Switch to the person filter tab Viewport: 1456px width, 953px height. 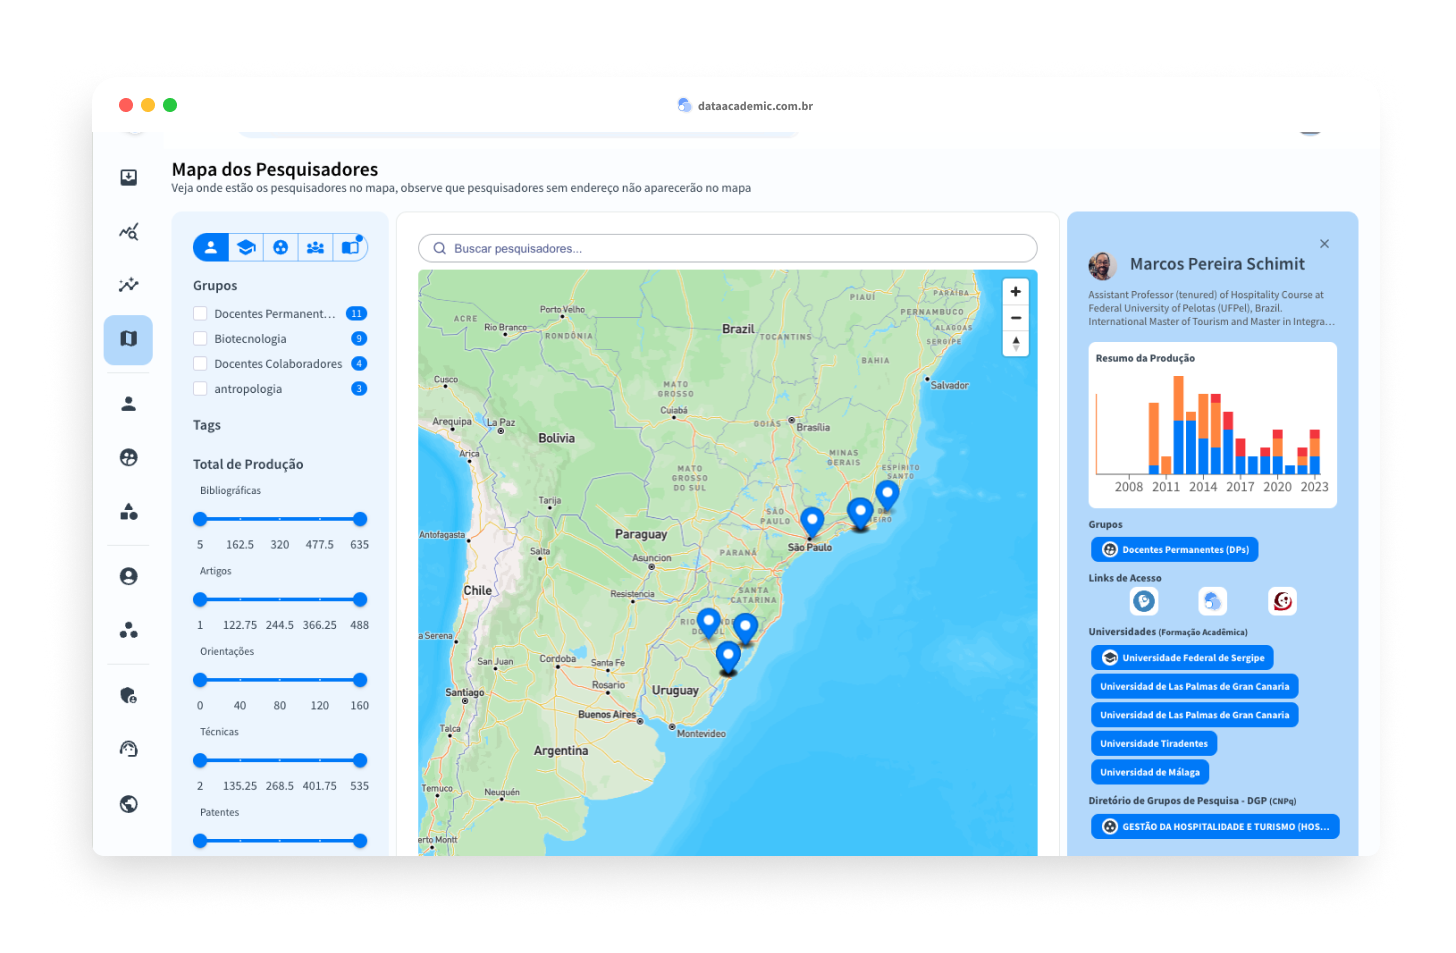tap(211, 247)
